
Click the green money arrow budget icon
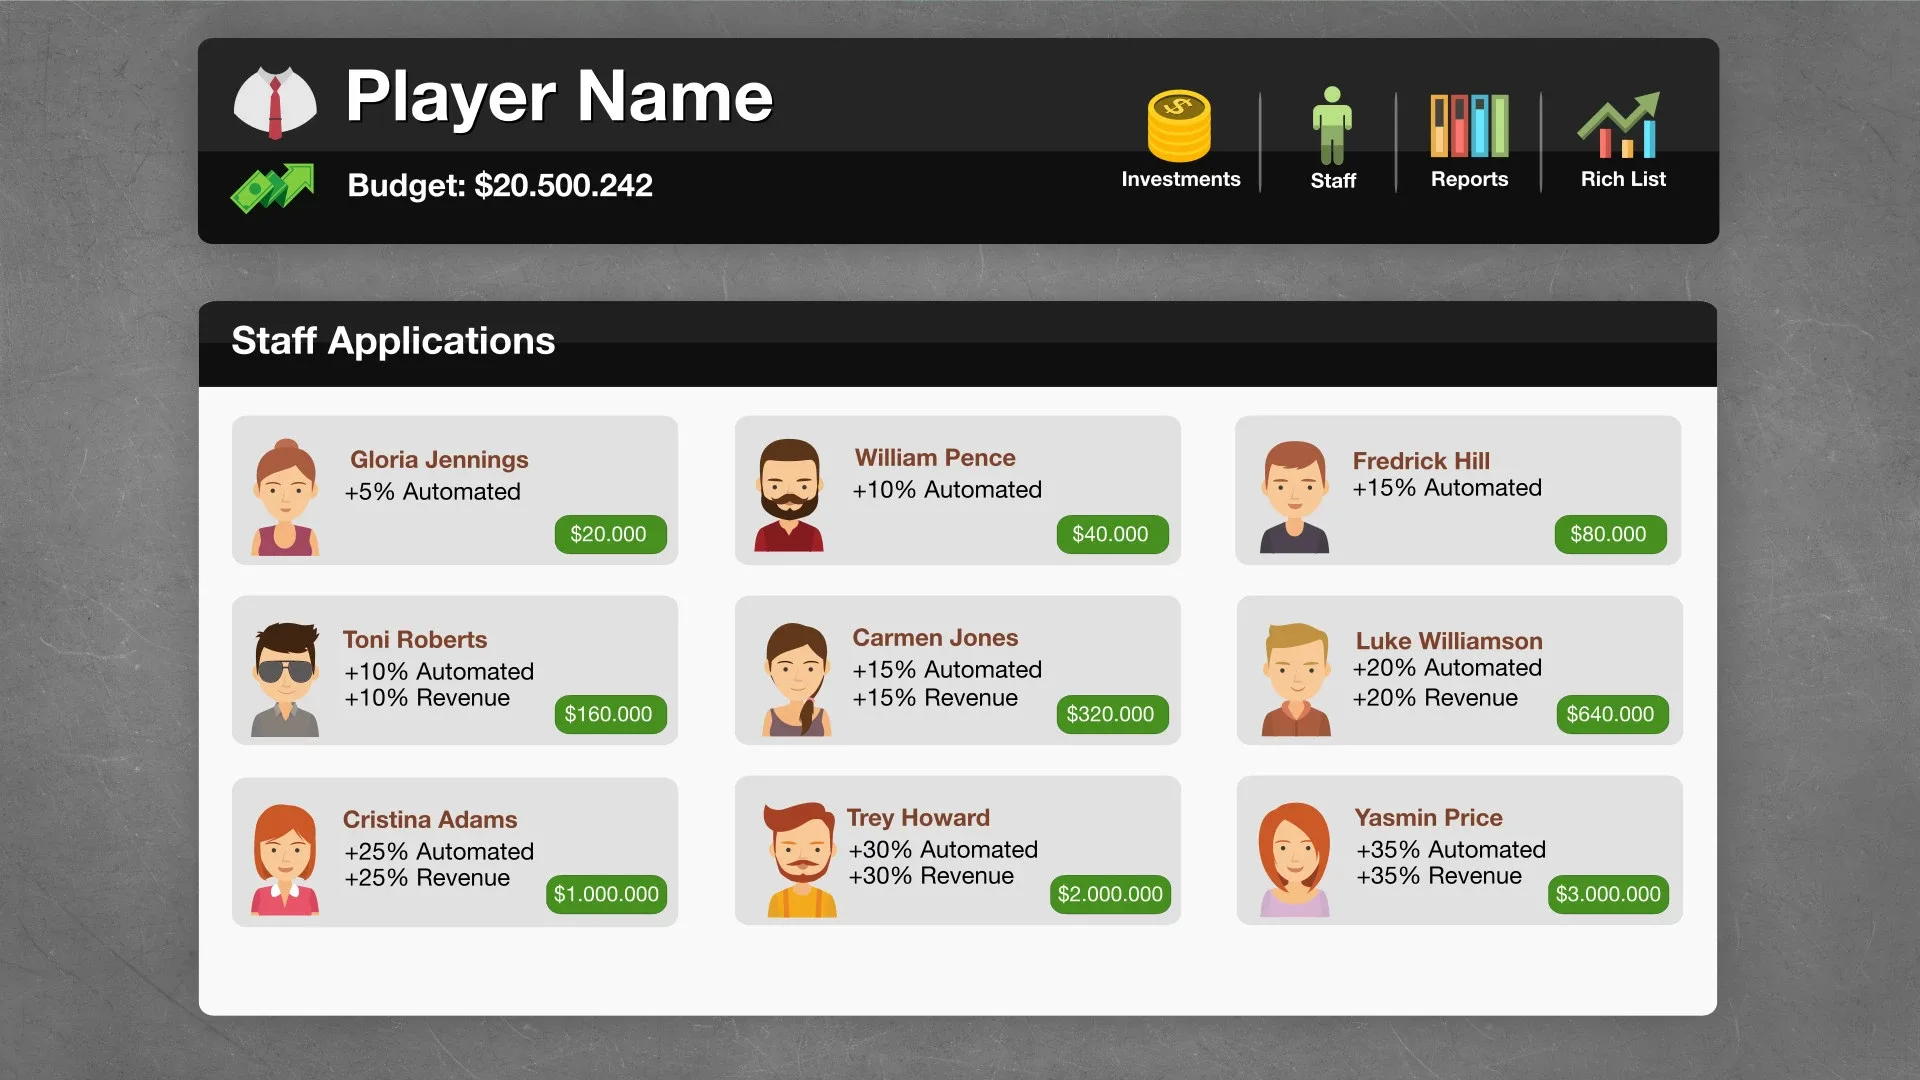coord(272,187)
